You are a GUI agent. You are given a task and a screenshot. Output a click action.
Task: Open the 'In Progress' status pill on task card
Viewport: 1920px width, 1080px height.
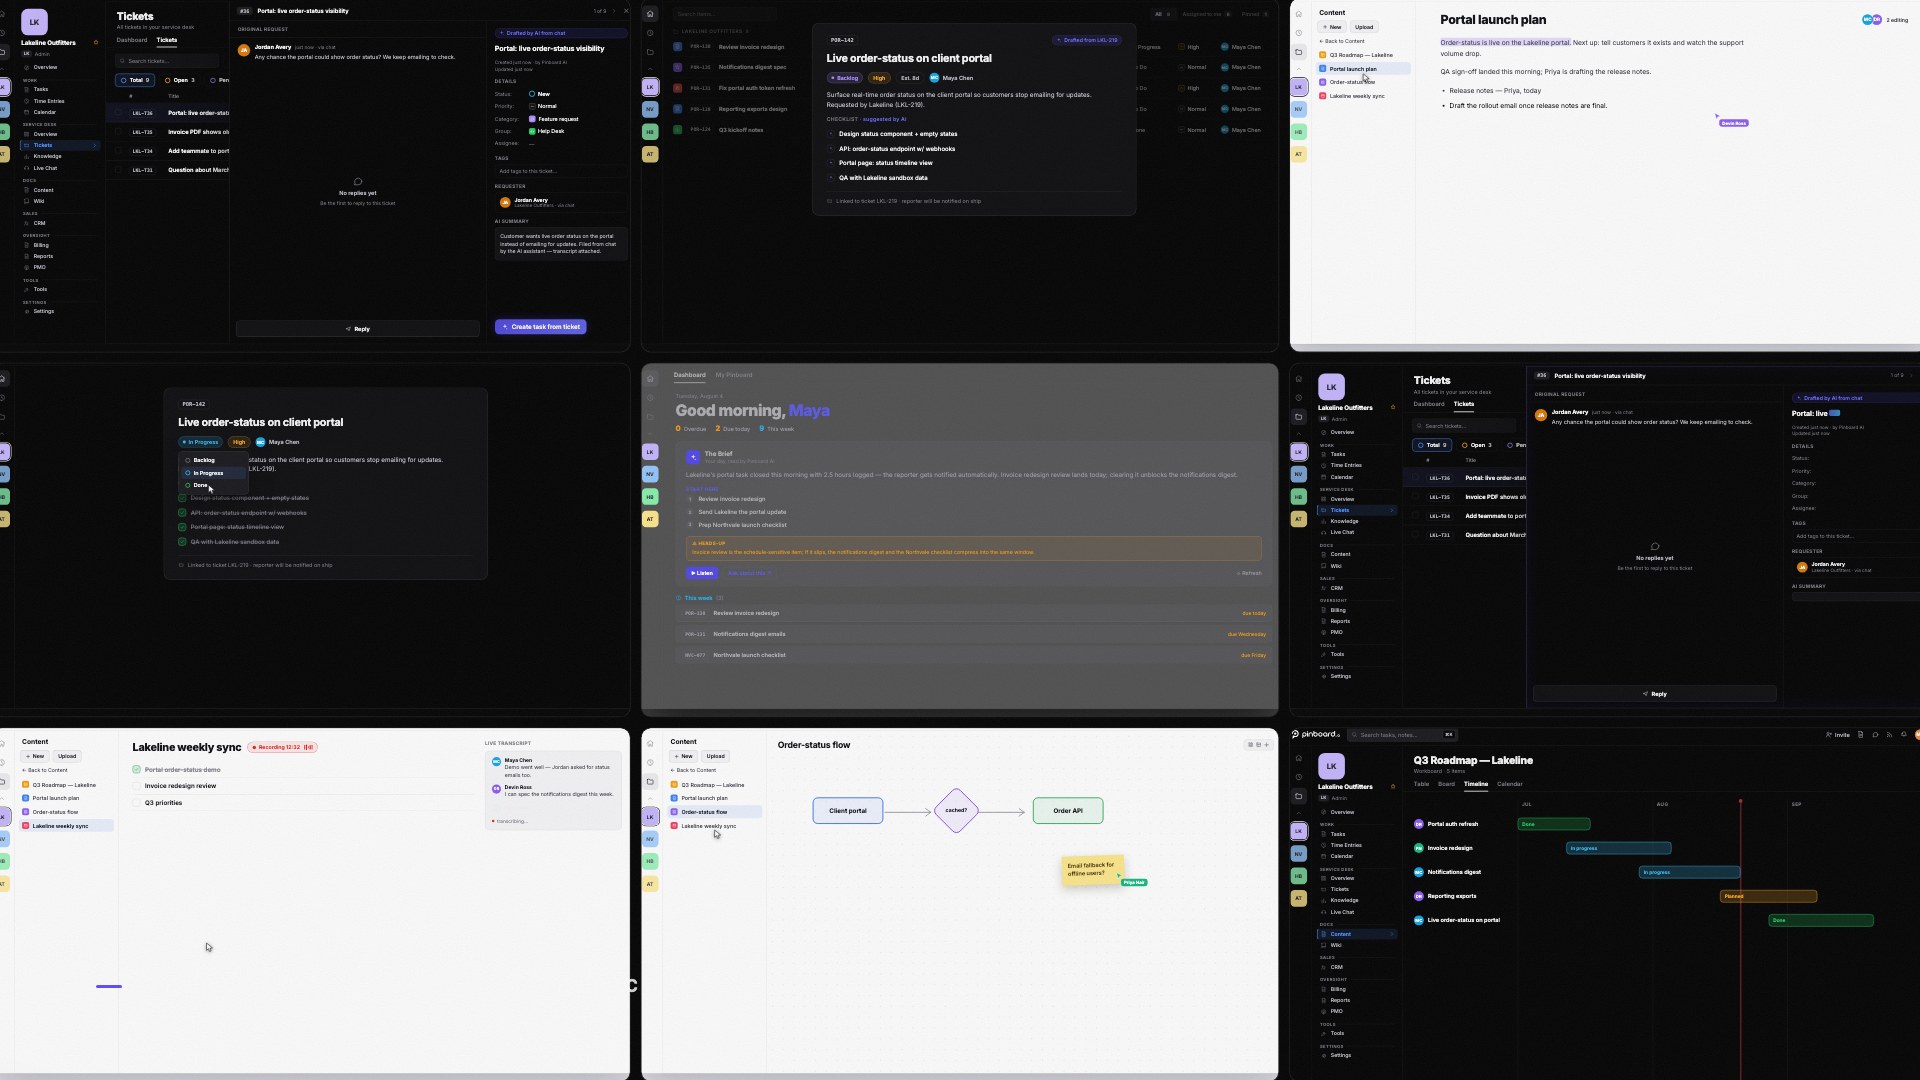[200, 442]
